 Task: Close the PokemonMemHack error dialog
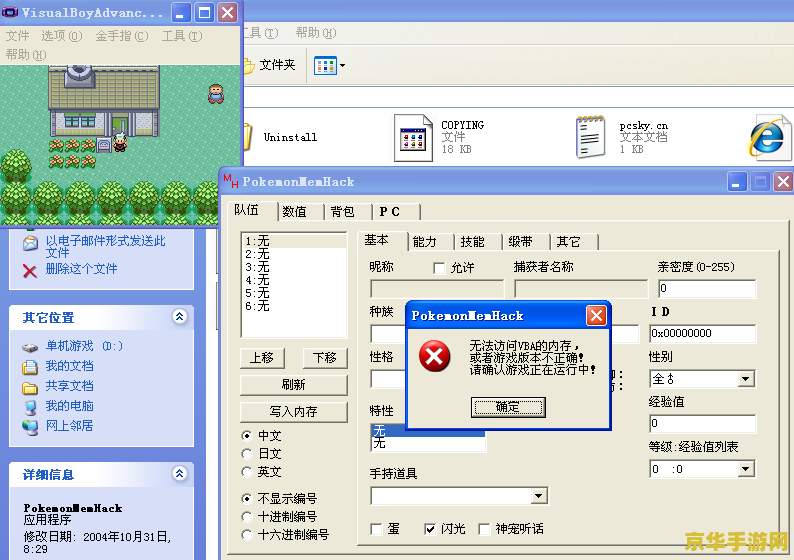click(597, 315)
